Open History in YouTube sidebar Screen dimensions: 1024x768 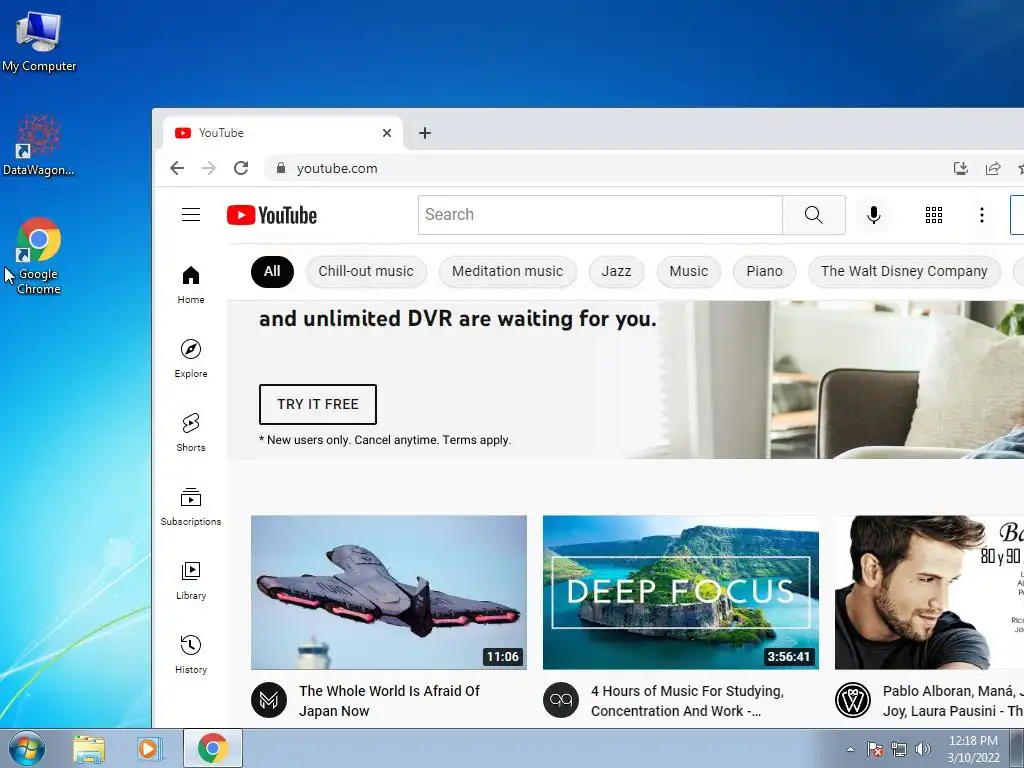tap(191, 654)
